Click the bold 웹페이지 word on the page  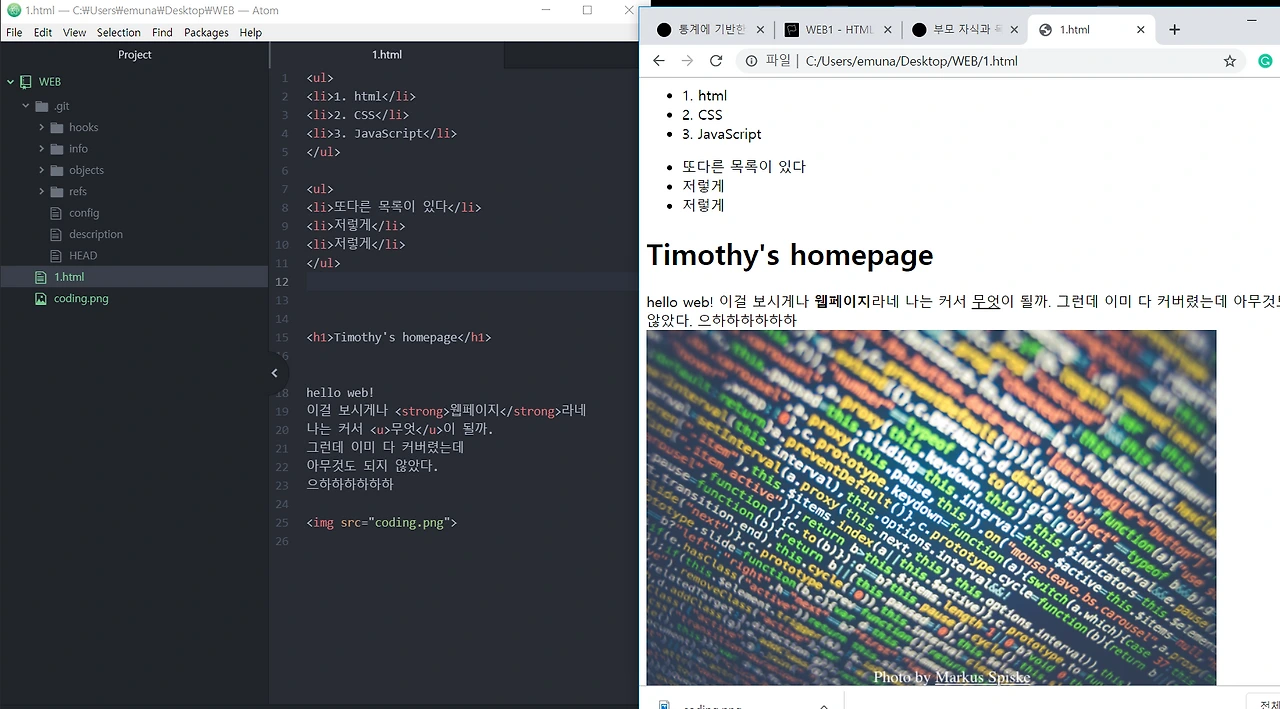point(843,302)
